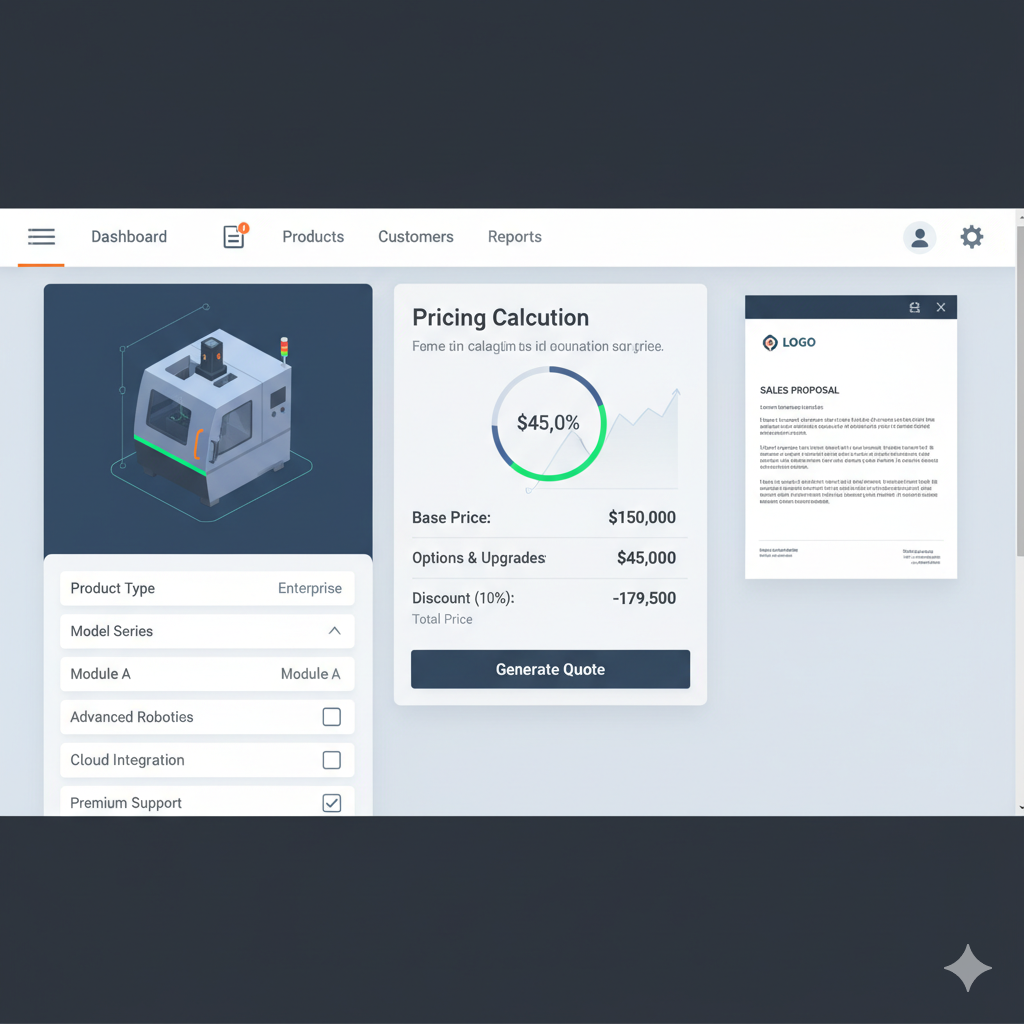
Task: Collapse the Model Series section
Action: click(333, 631)
